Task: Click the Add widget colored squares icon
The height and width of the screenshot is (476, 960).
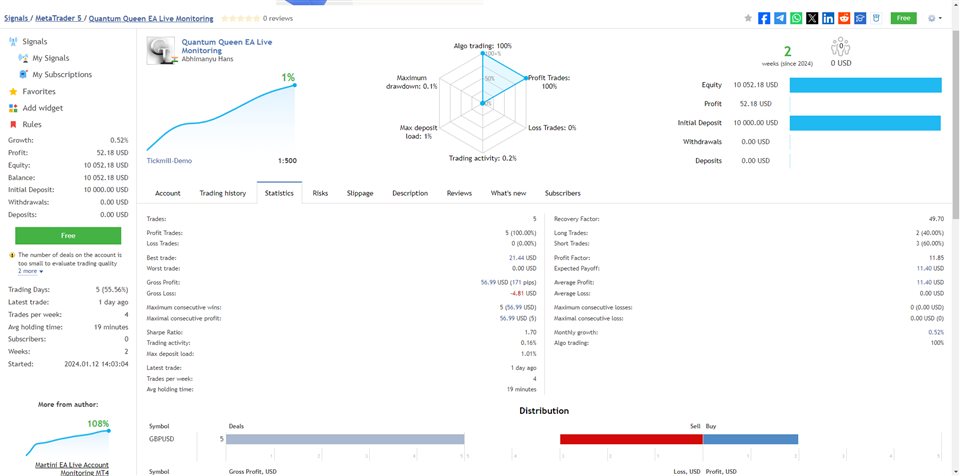Action: pos(13,108)
